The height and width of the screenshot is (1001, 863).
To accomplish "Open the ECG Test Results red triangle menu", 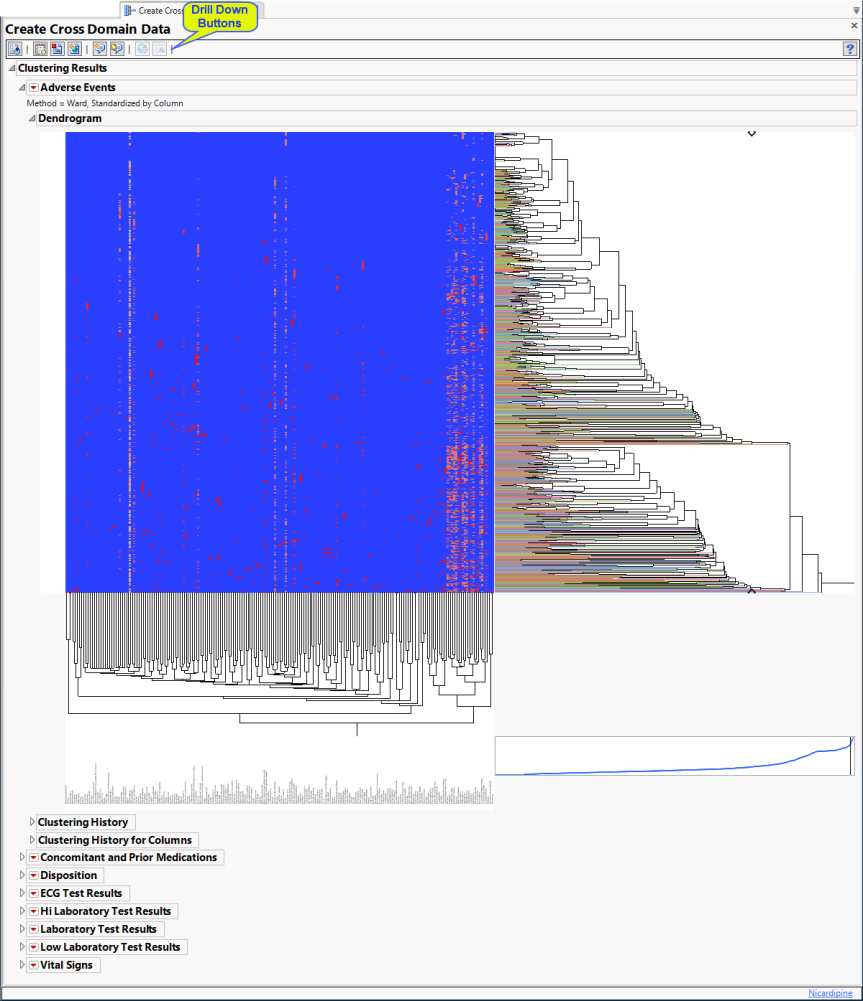I will pyautogui.click(x=33, y=894).
